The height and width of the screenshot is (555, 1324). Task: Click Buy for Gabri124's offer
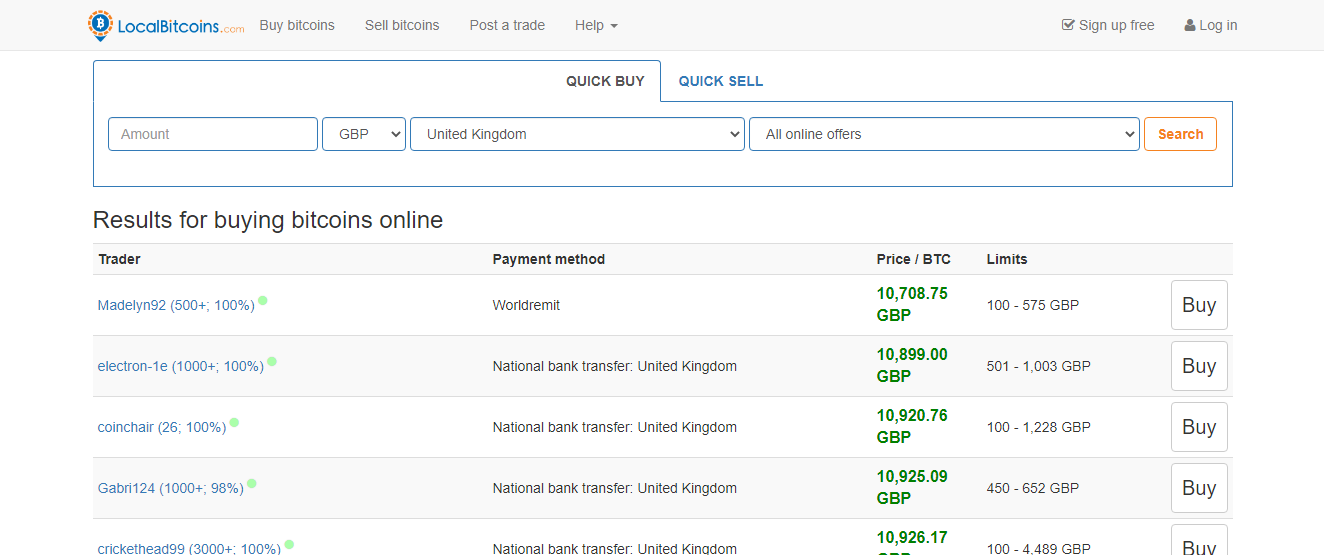click(x=1199, y=488)
